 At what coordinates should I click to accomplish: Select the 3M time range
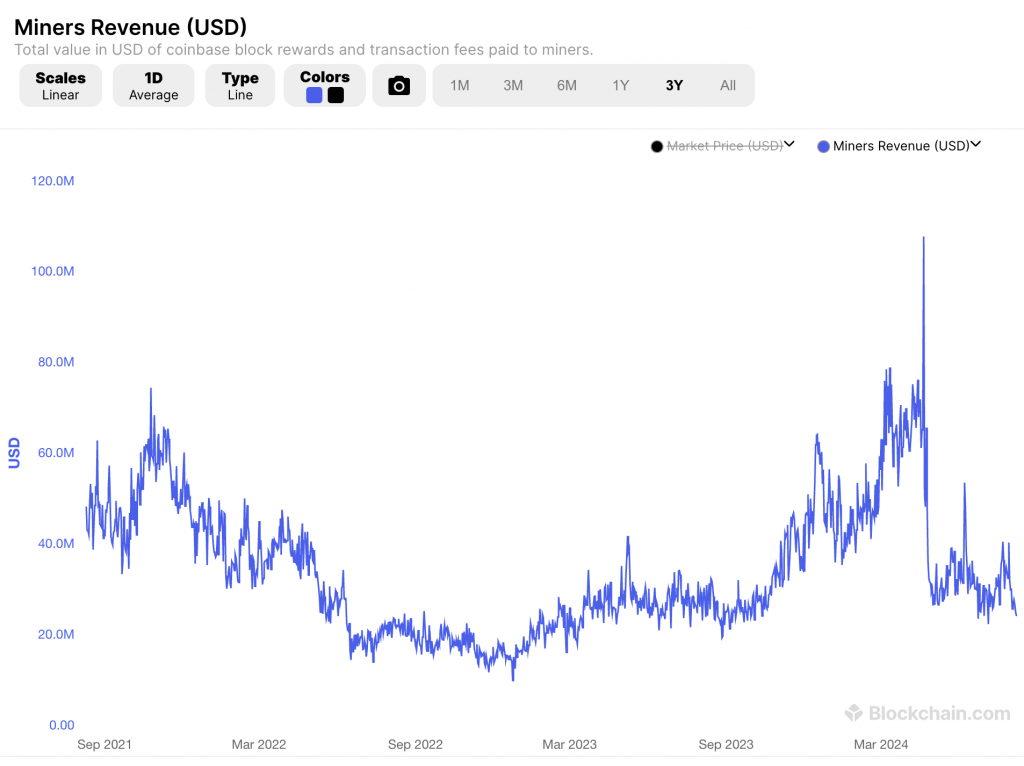pyautogui.click(x=513, y=86)
